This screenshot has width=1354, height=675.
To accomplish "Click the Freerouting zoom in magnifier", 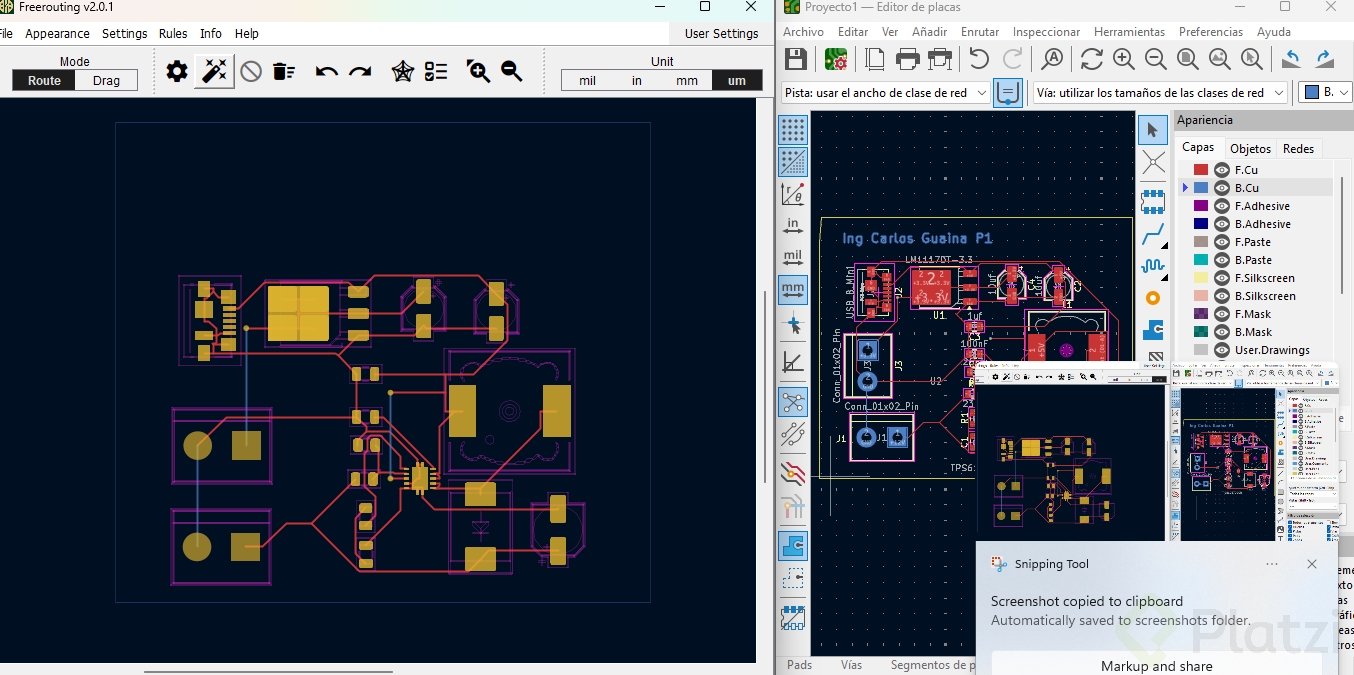I will click(x=478, y=71).
